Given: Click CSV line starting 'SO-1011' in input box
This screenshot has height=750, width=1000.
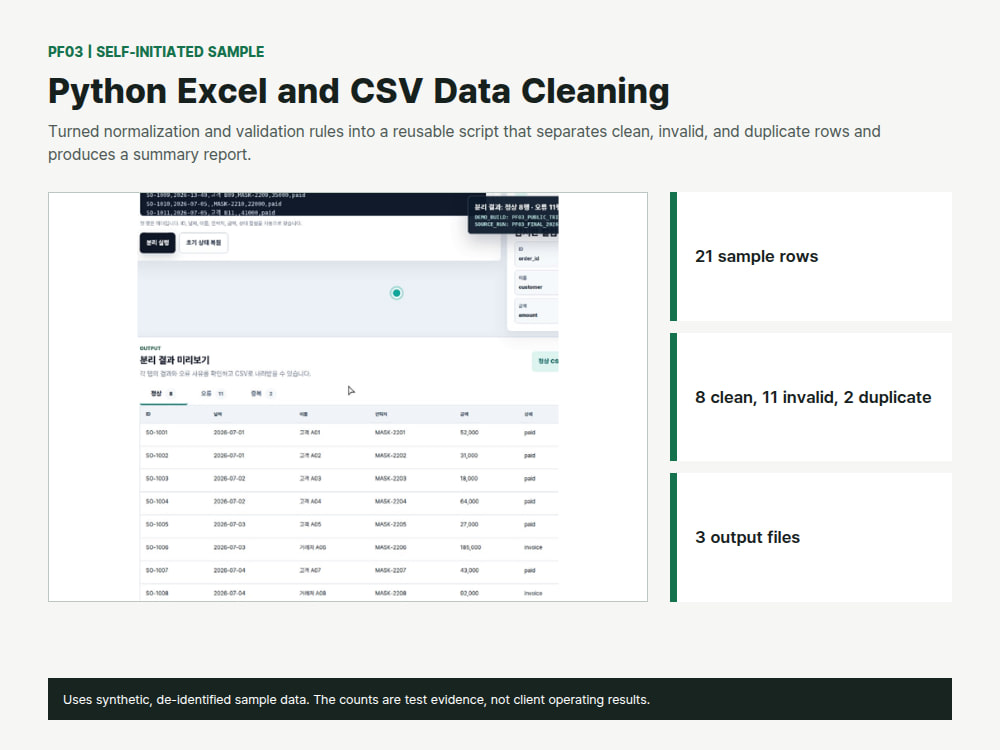Looking at the screenshot, I should point(210,212).
